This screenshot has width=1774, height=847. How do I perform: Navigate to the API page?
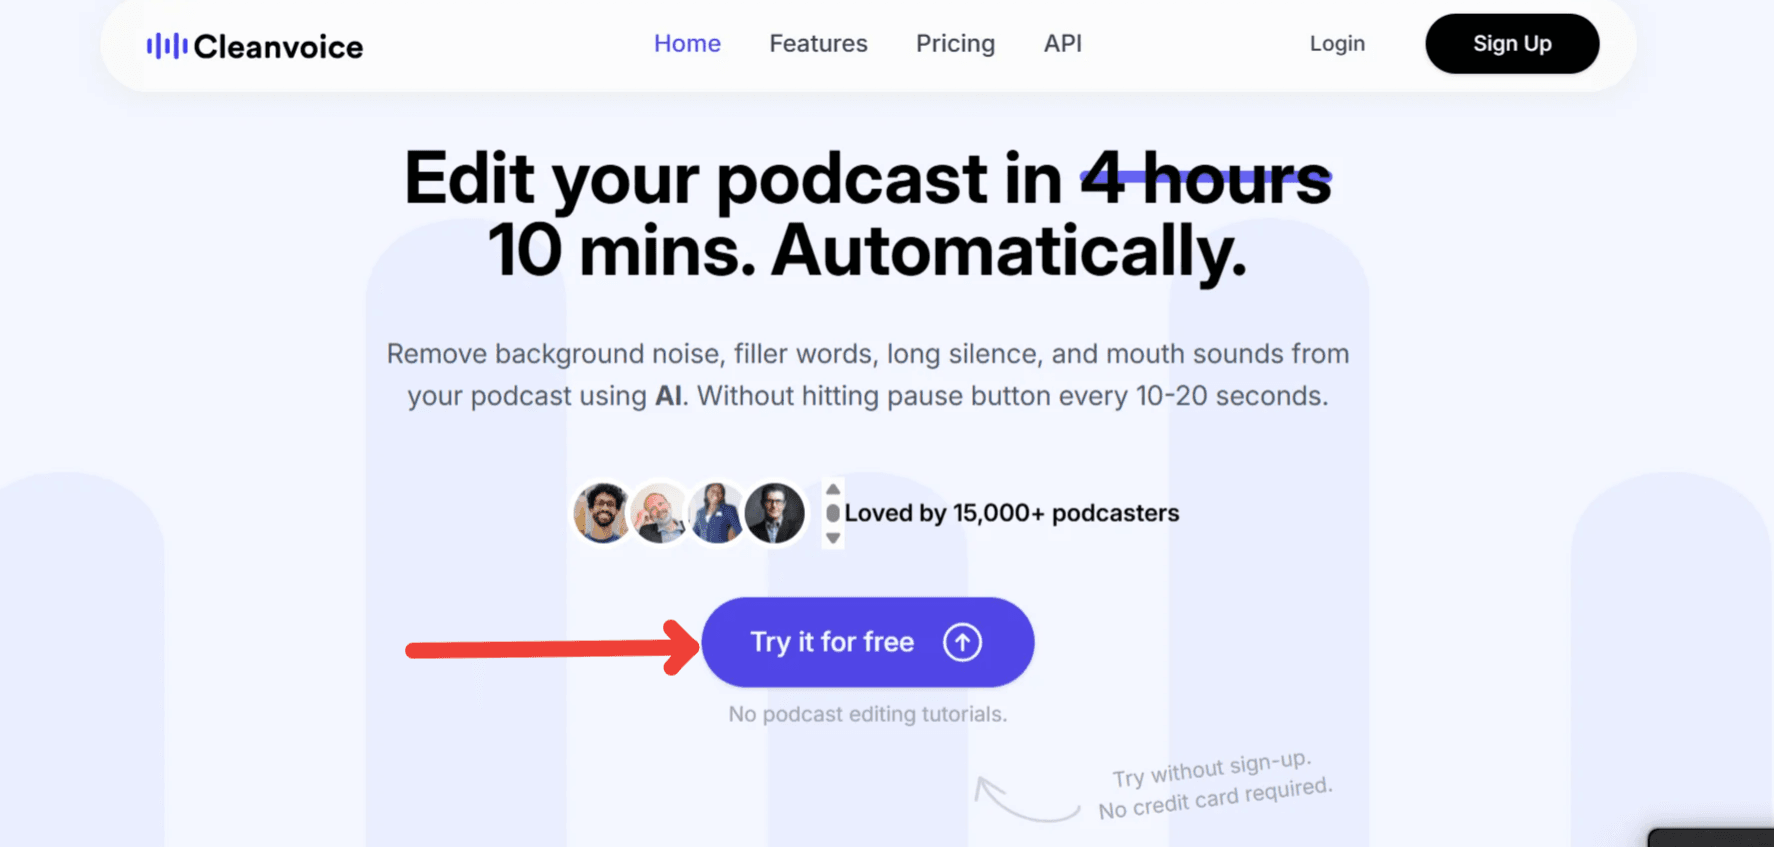coord(1062,44)
